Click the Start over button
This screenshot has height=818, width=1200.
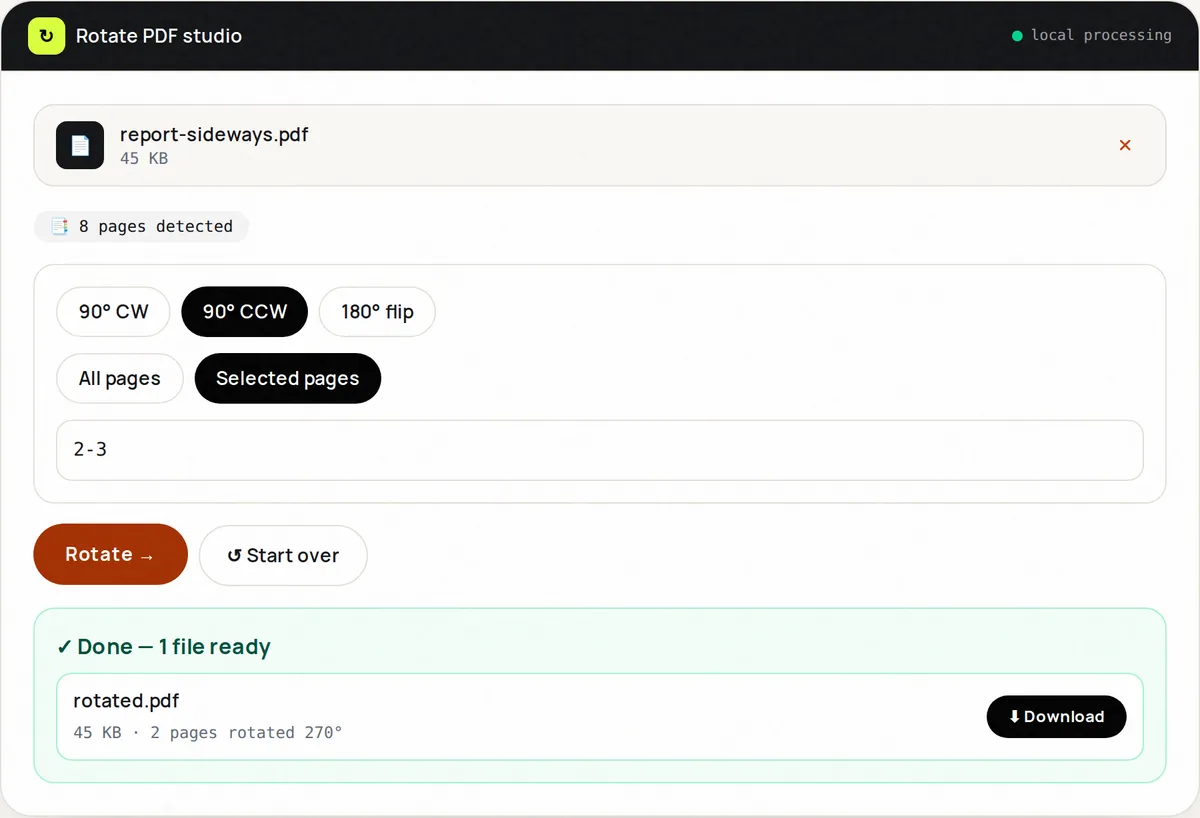[x=283, y=555]
